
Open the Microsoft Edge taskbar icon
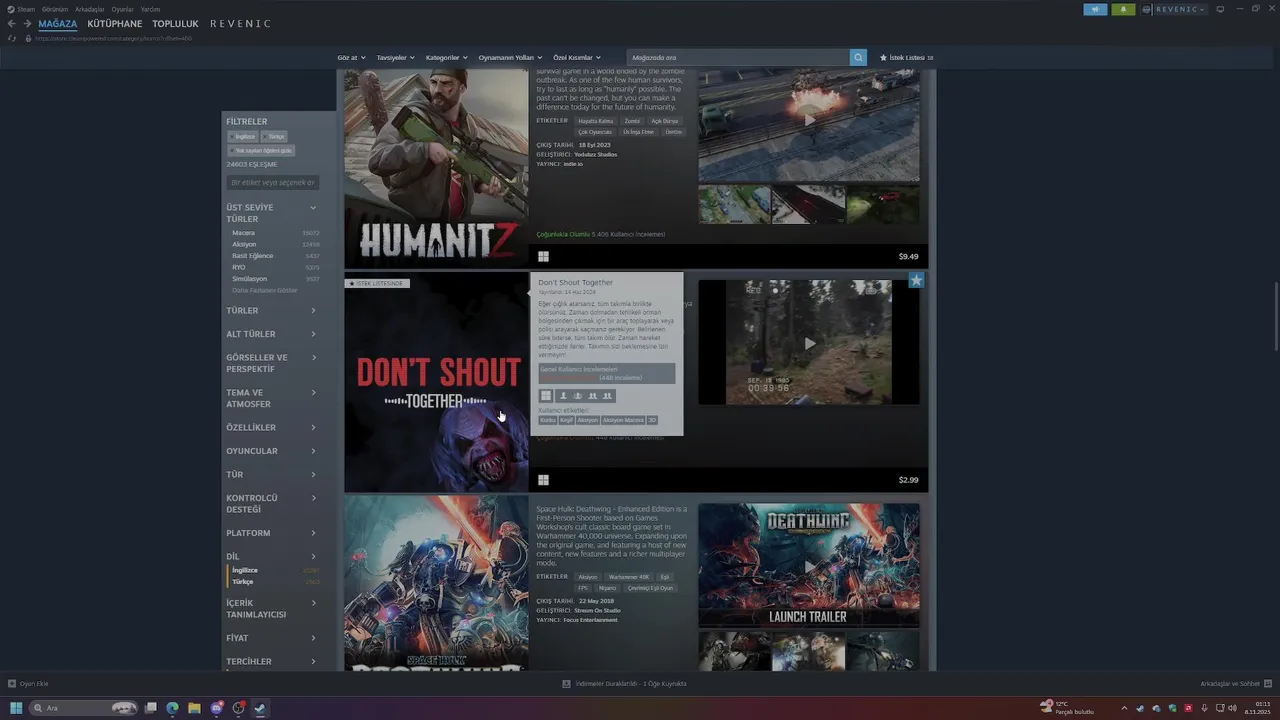pyautogui.click(x=172, y=708)
